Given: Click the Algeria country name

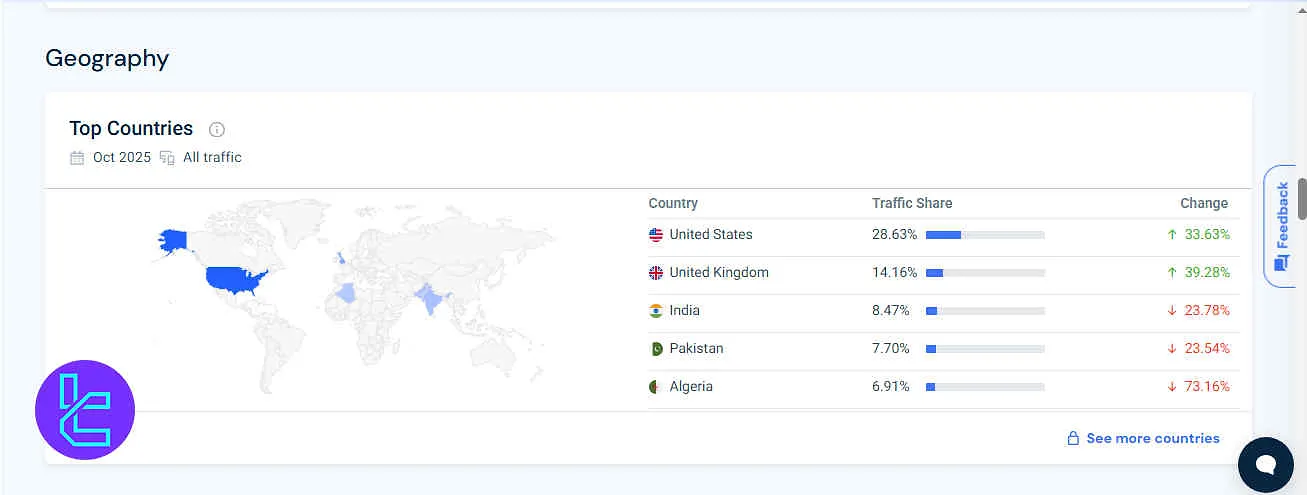Looking at the screenshot, I should pos(691,387).
